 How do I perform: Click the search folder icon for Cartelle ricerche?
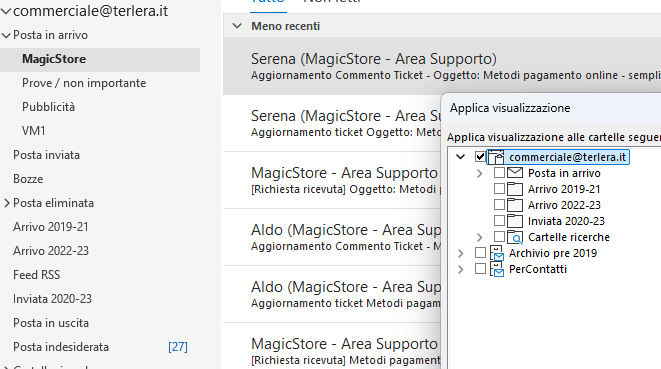coord(515,237)
